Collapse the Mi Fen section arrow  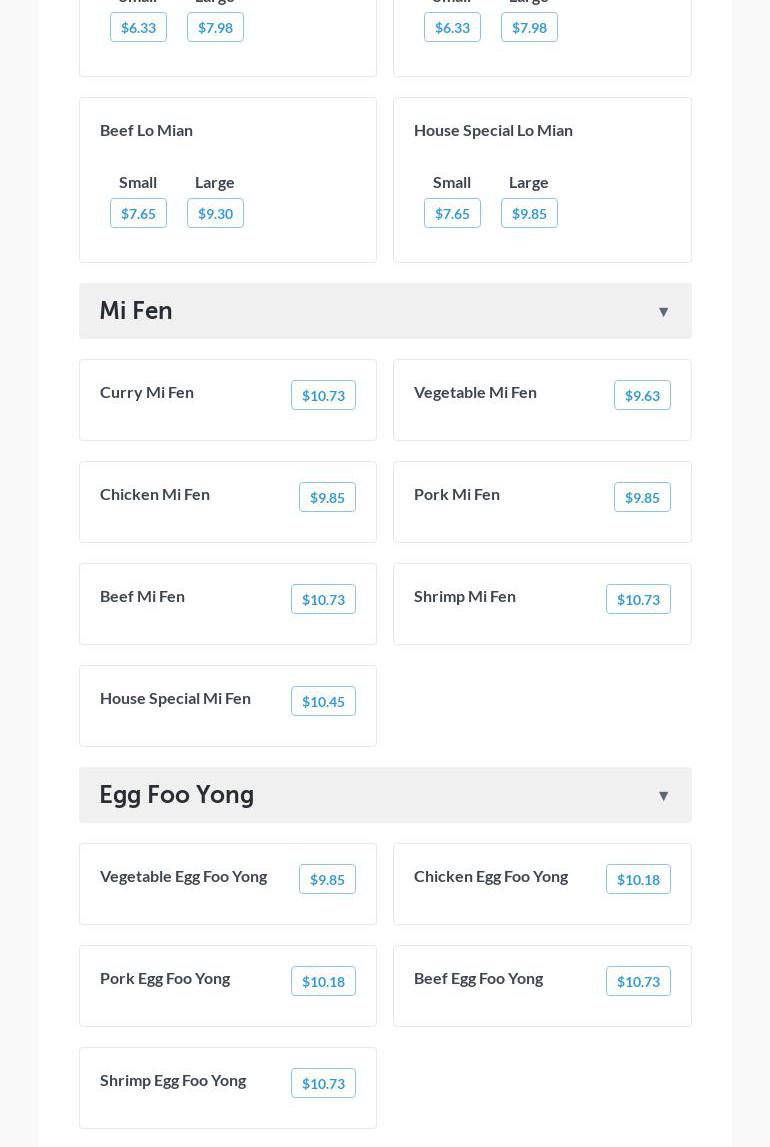[663, 312]
